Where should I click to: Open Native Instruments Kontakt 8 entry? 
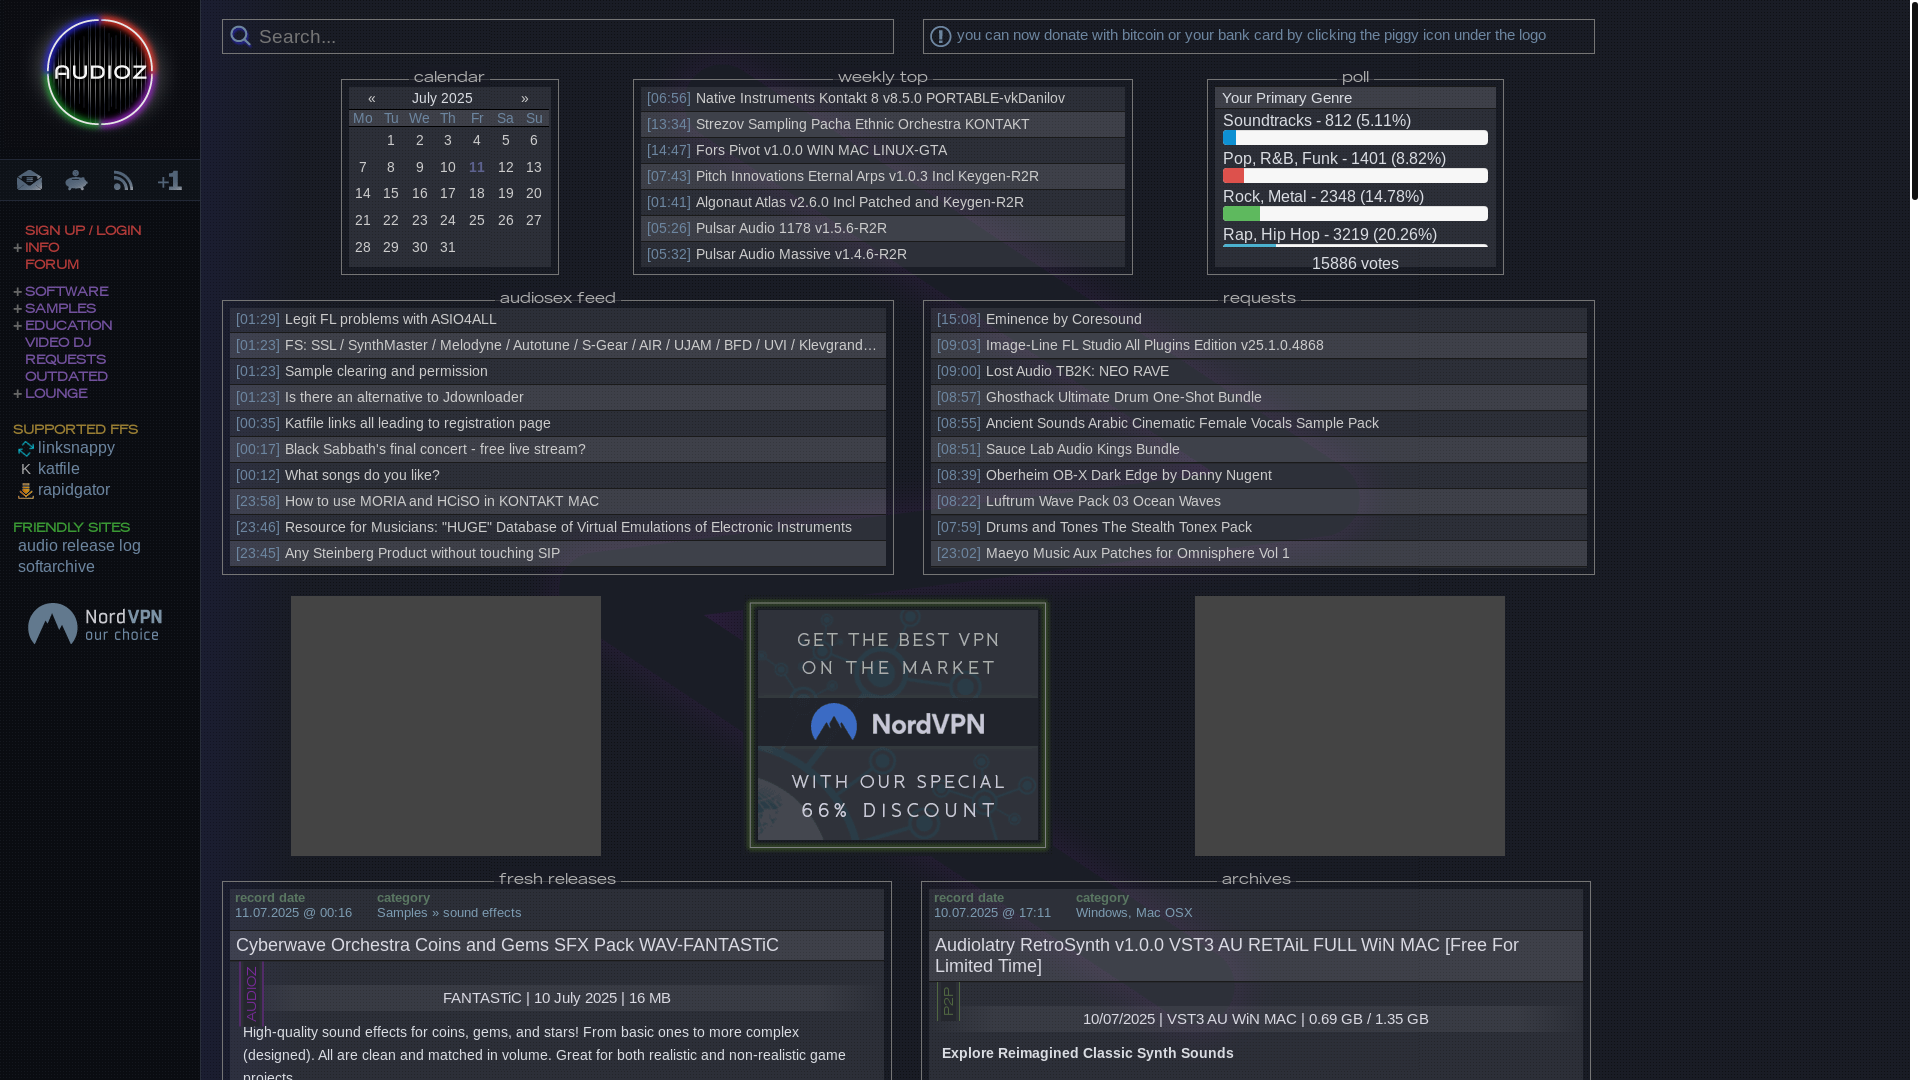pyautogui.click(x=880, y=98)
